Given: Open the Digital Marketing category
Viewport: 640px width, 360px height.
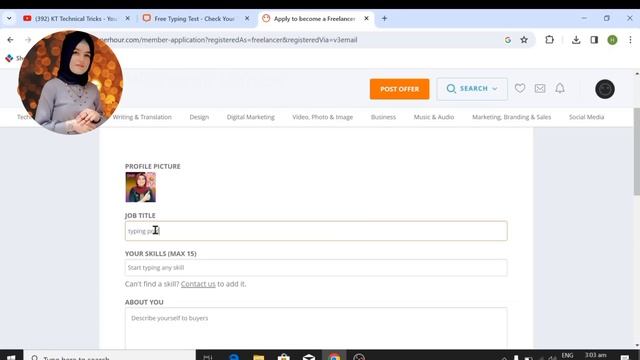Looking at the screenshot, I should click(x=251, y=117).
